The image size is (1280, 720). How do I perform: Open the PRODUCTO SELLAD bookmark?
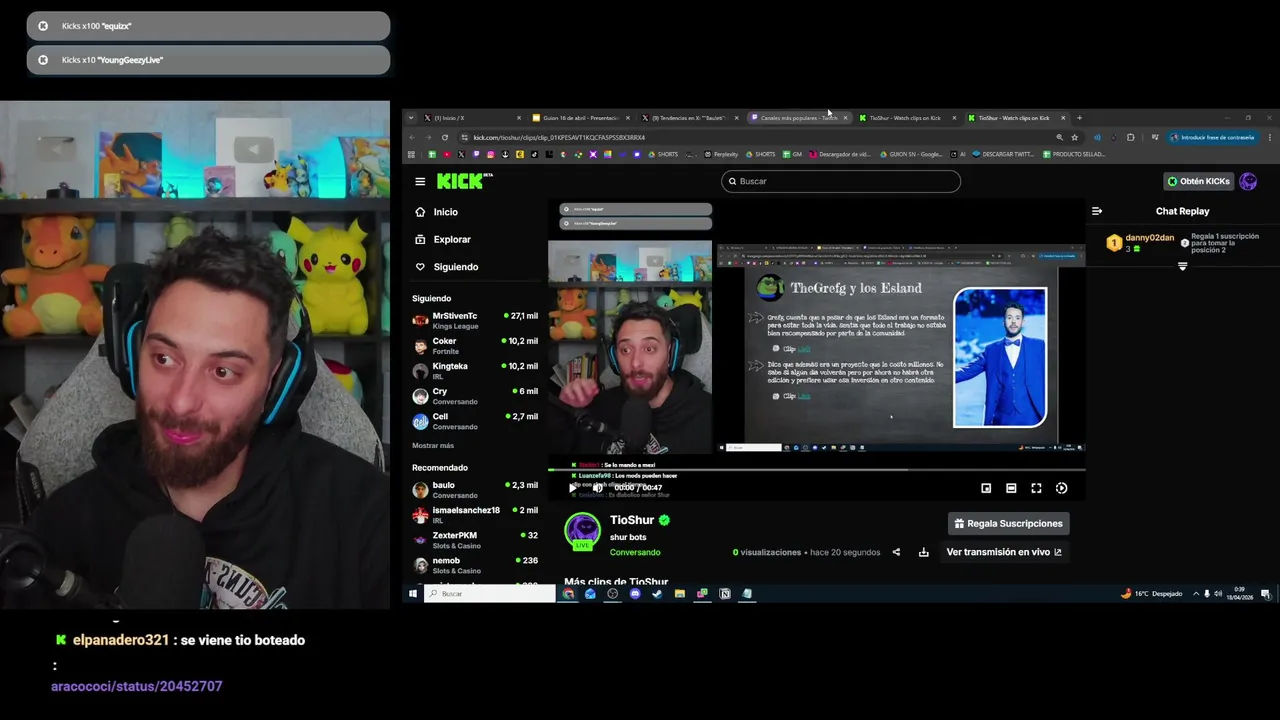pyautogui.click(x=1074, y=154)
